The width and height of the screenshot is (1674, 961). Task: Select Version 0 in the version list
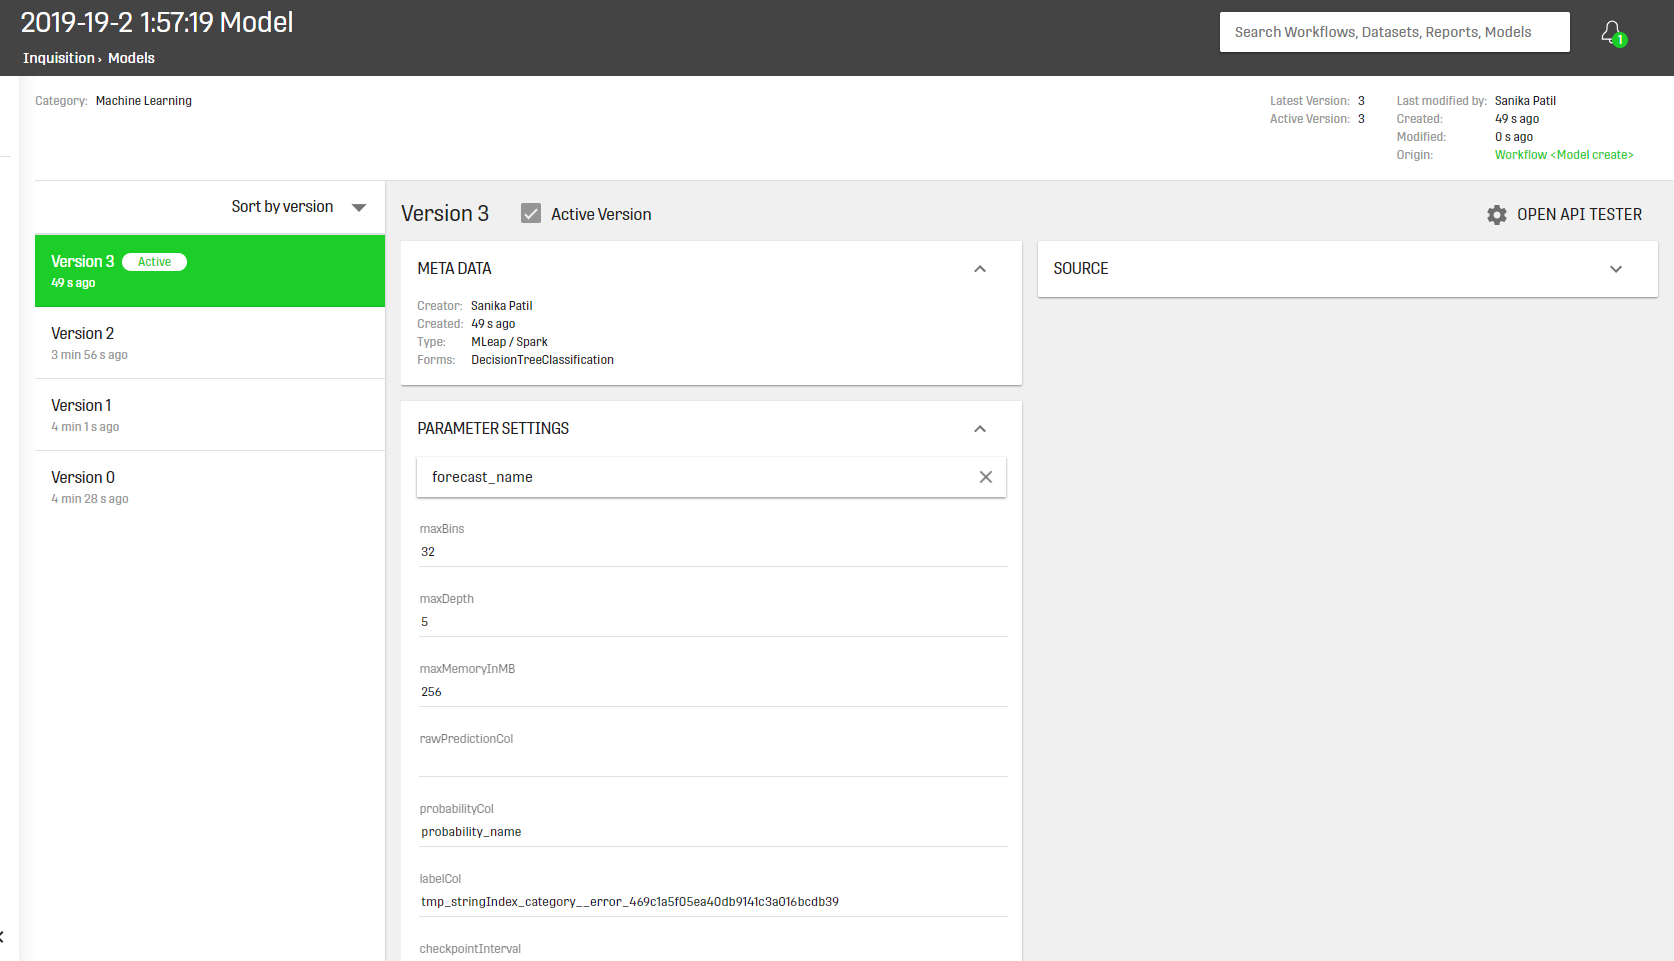click(x=210, y=487)
